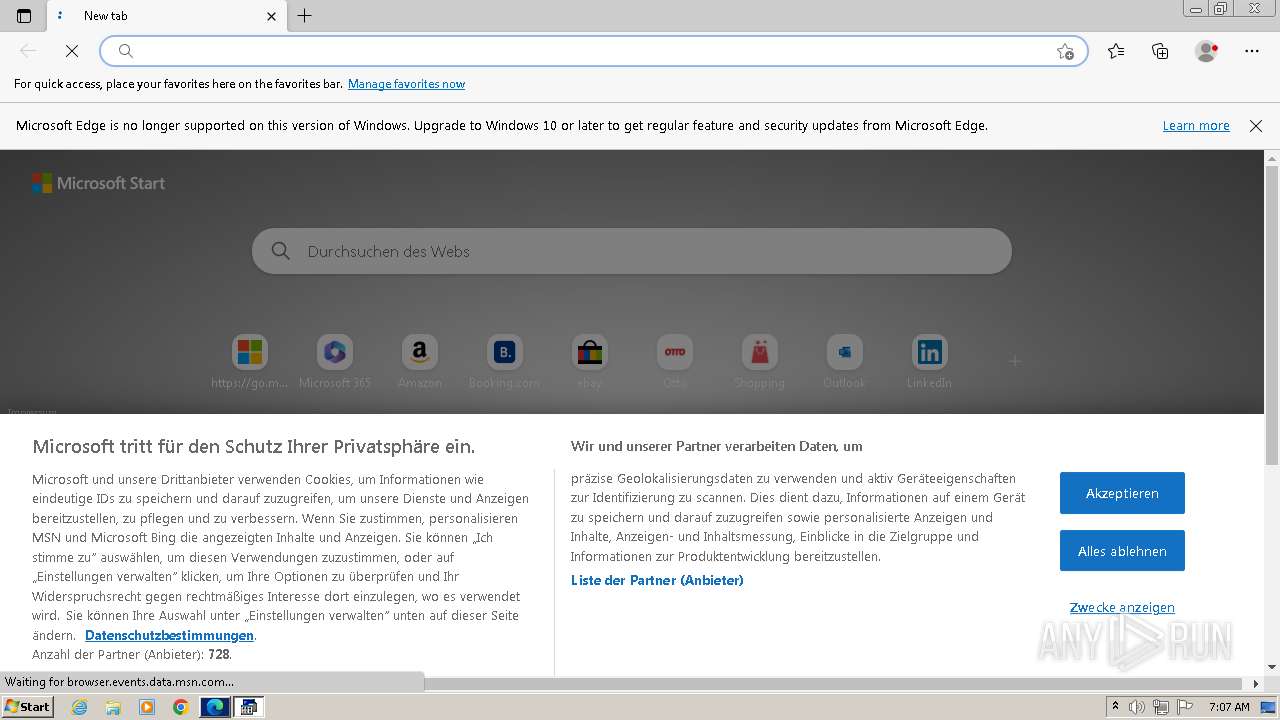Click Manage favorites now link
1280x720 pixels.
click(x=406, y=84)
